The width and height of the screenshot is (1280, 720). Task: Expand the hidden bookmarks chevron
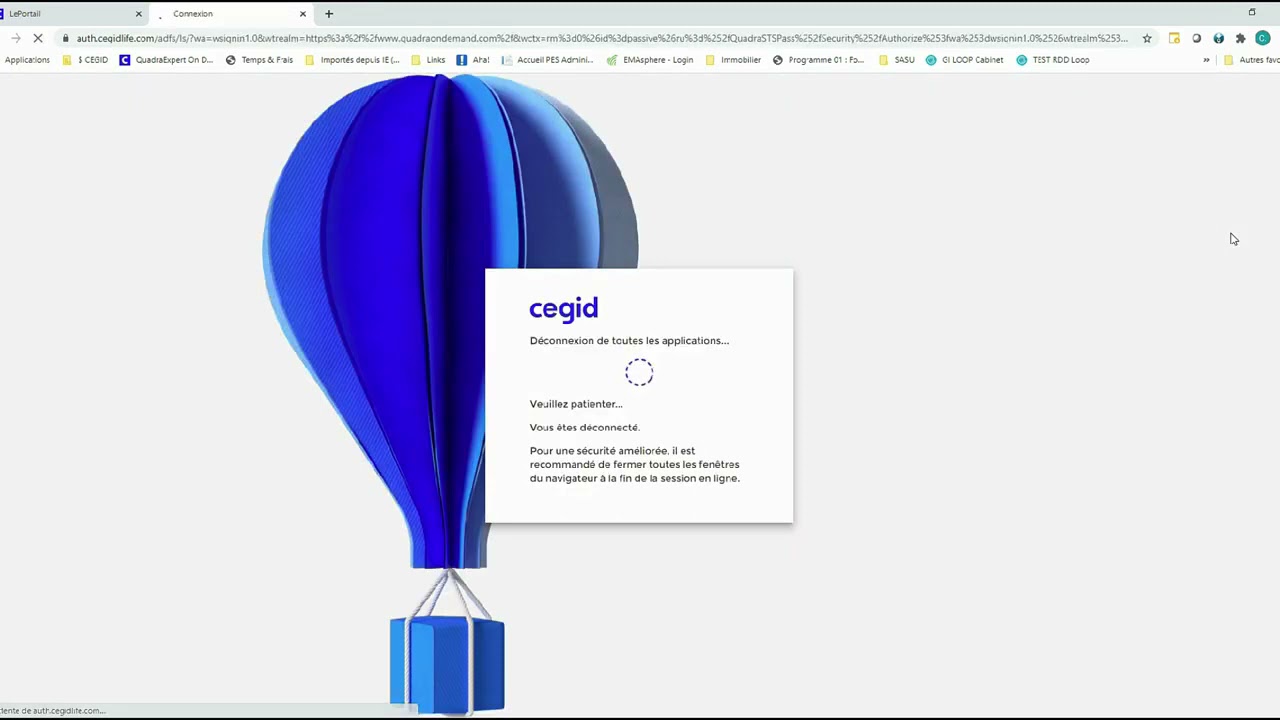(1206, 60)
